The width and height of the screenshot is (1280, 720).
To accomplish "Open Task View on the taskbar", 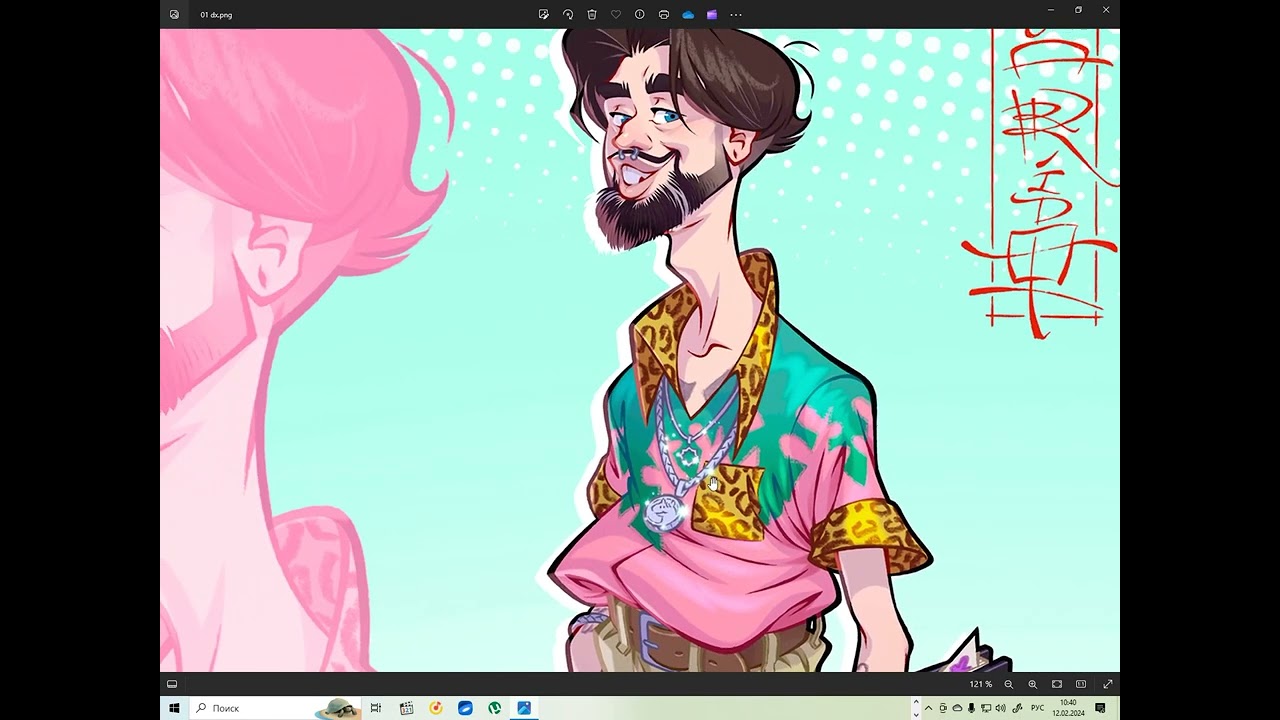I will 376,708.
